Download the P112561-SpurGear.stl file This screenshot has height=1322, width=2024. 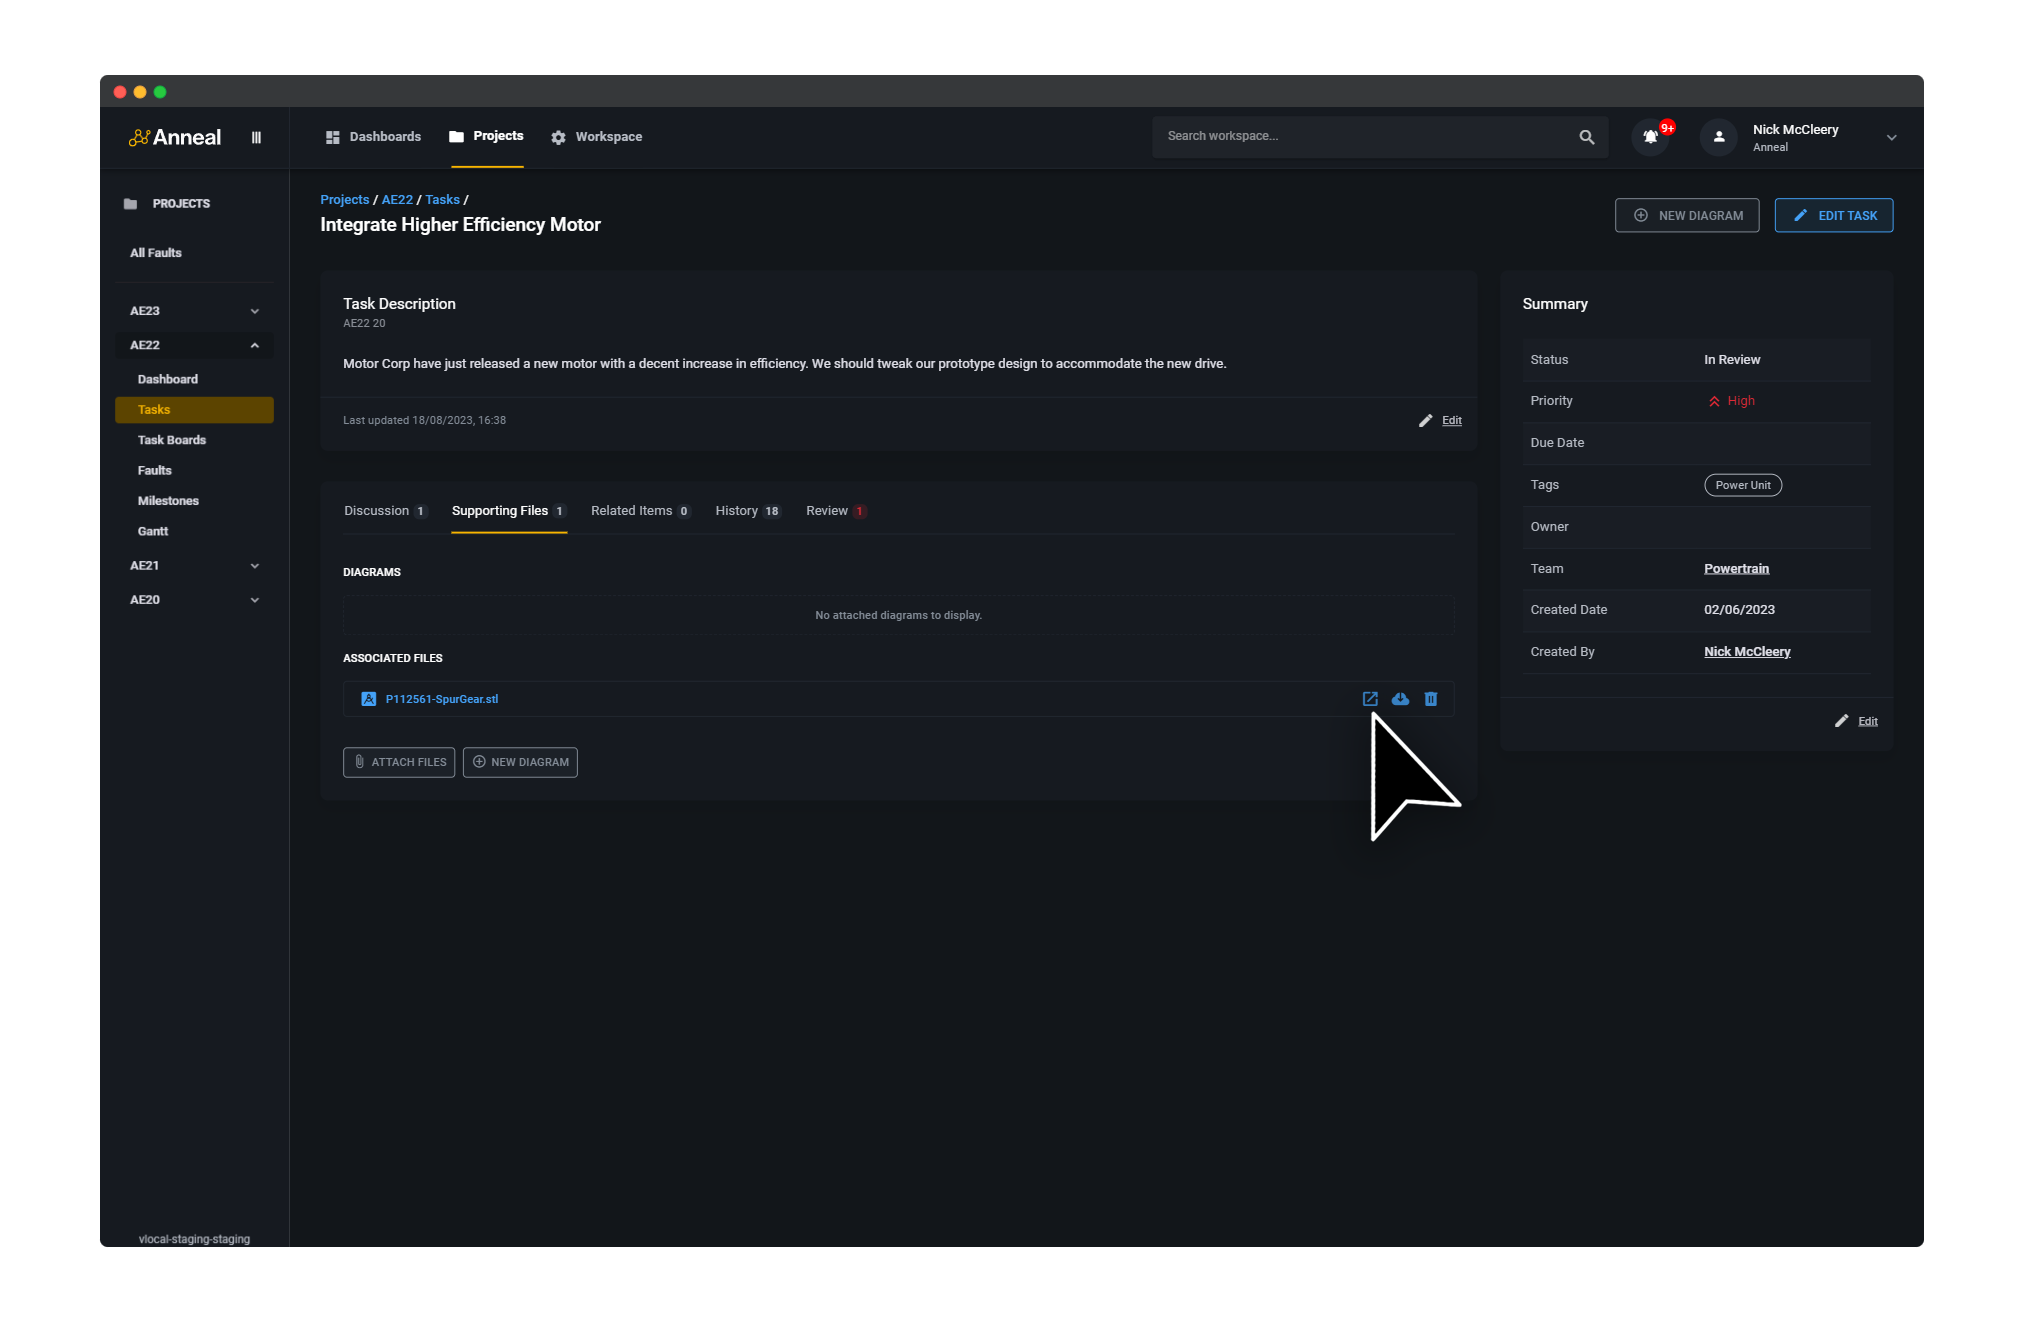(1400, 699)
